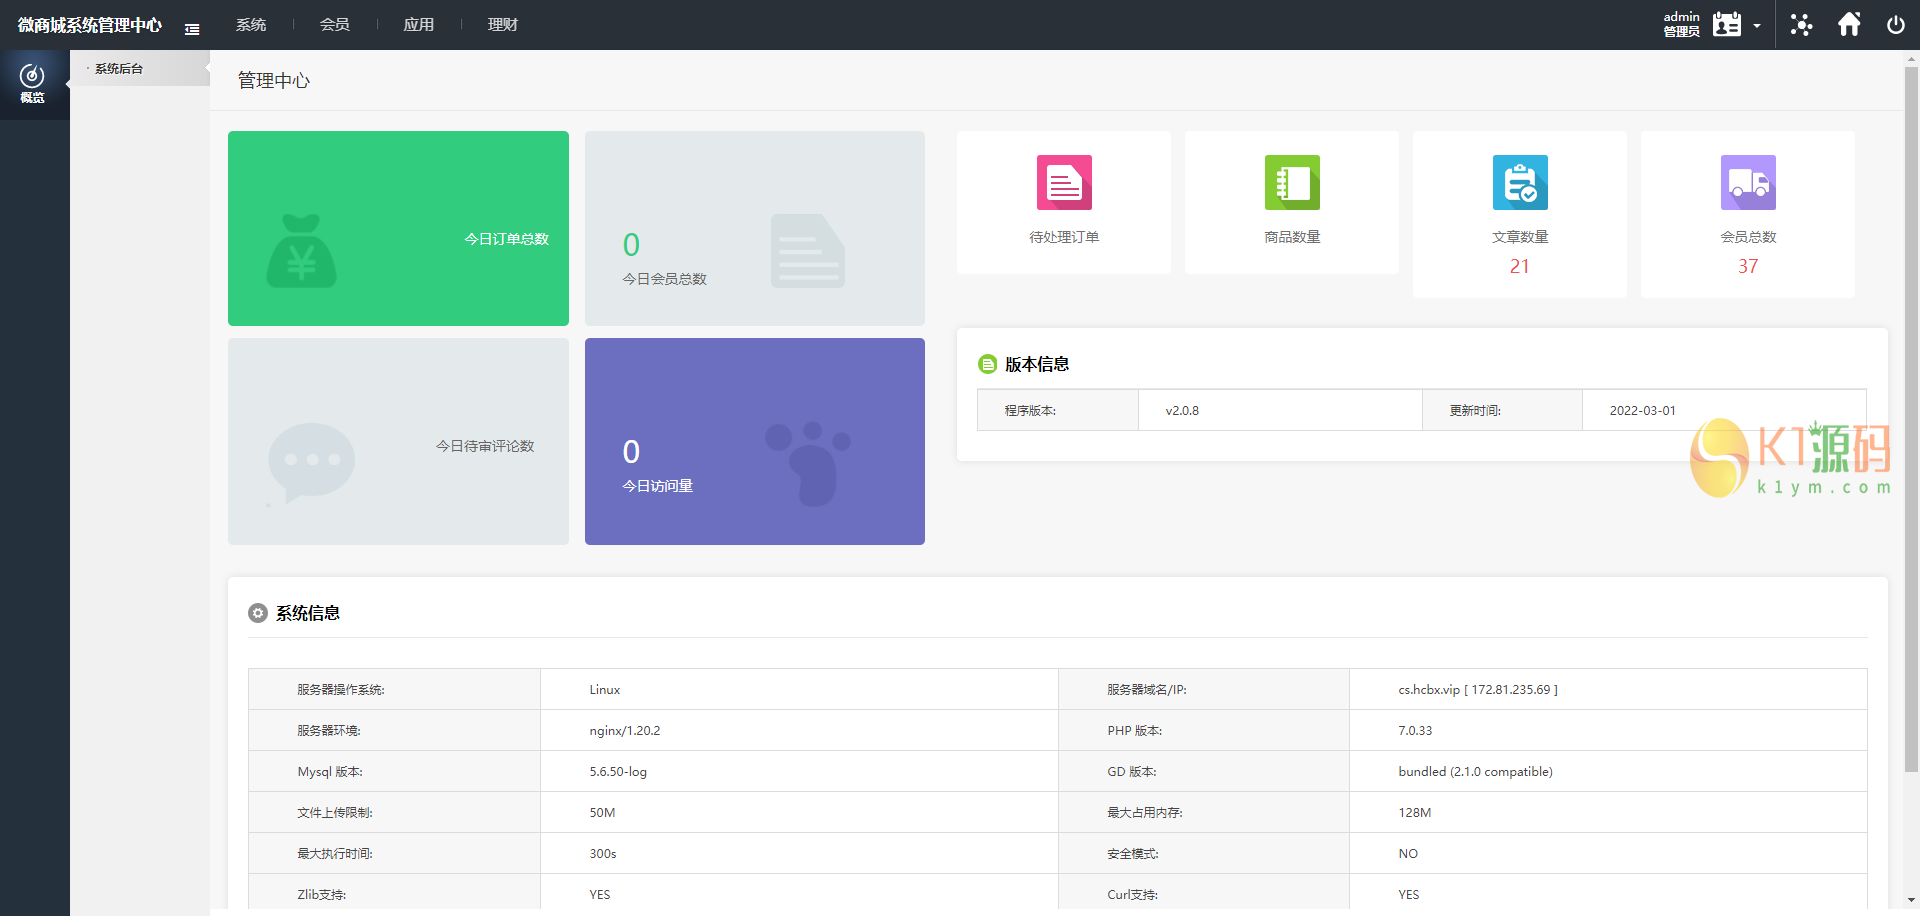Open the 应用 top menu
Image resolution: width=1920 pixels, height=916 pixels.
tap(419, 25)
